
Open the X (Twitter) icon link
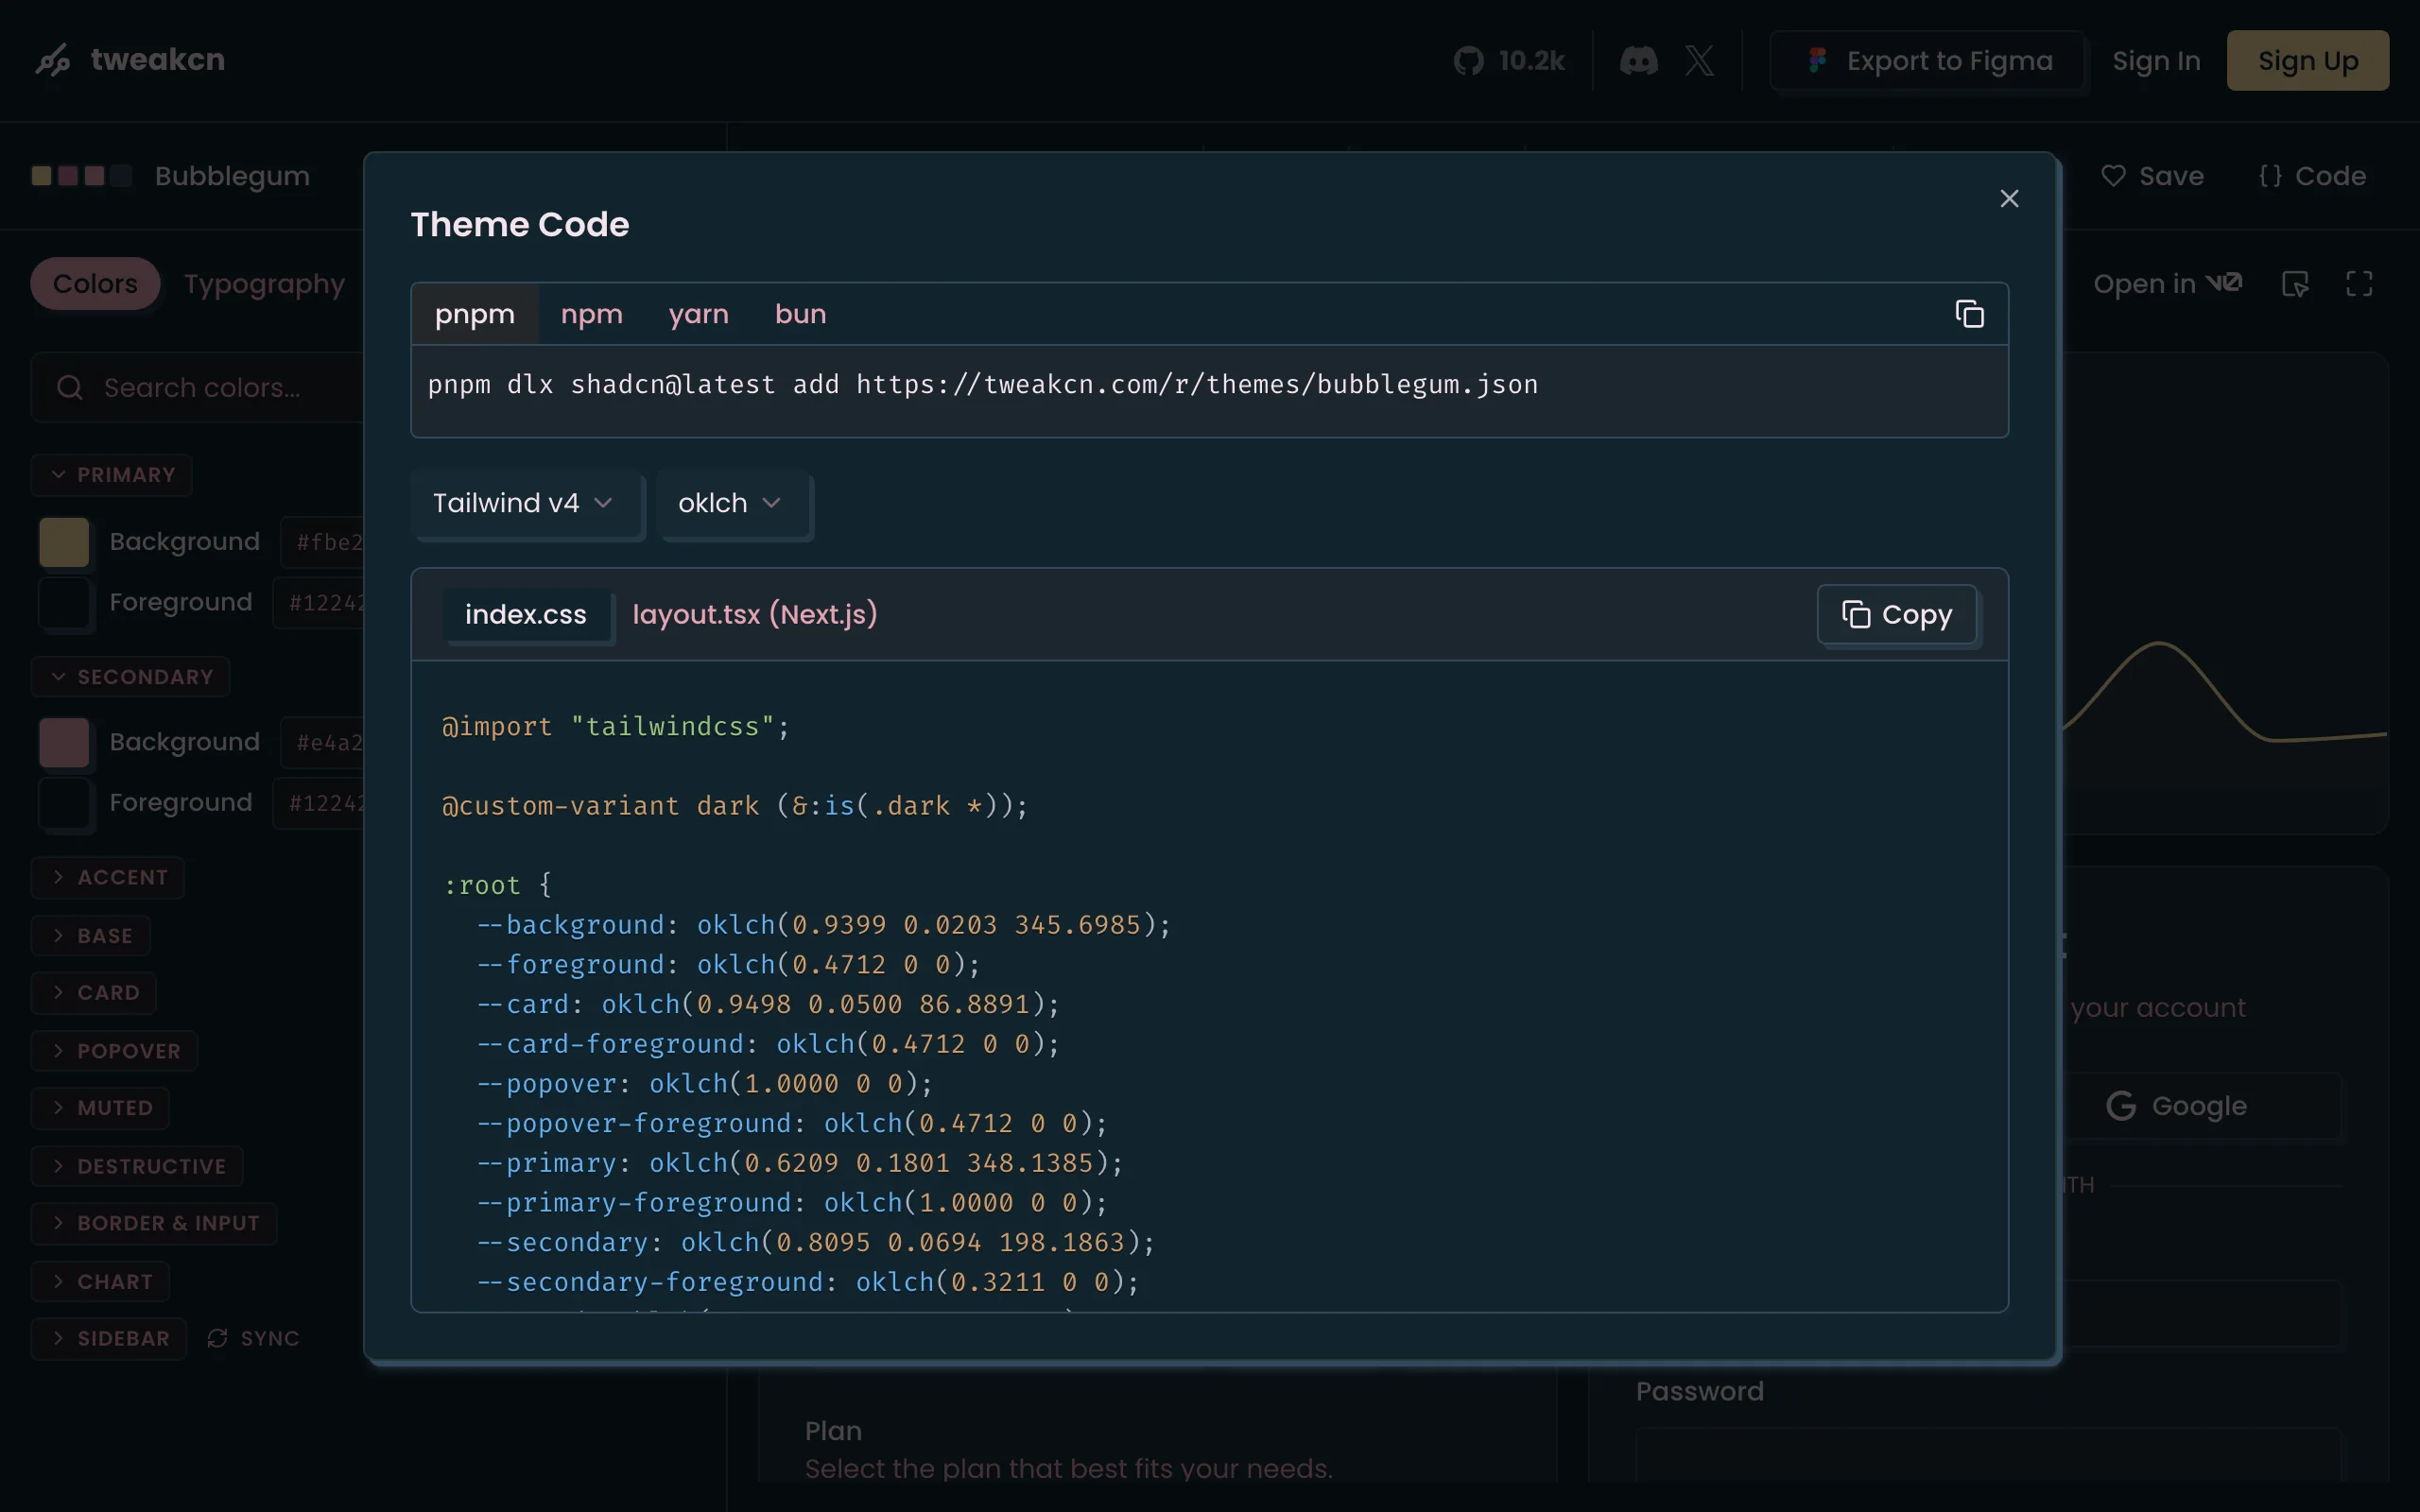tap(1699, 61)
